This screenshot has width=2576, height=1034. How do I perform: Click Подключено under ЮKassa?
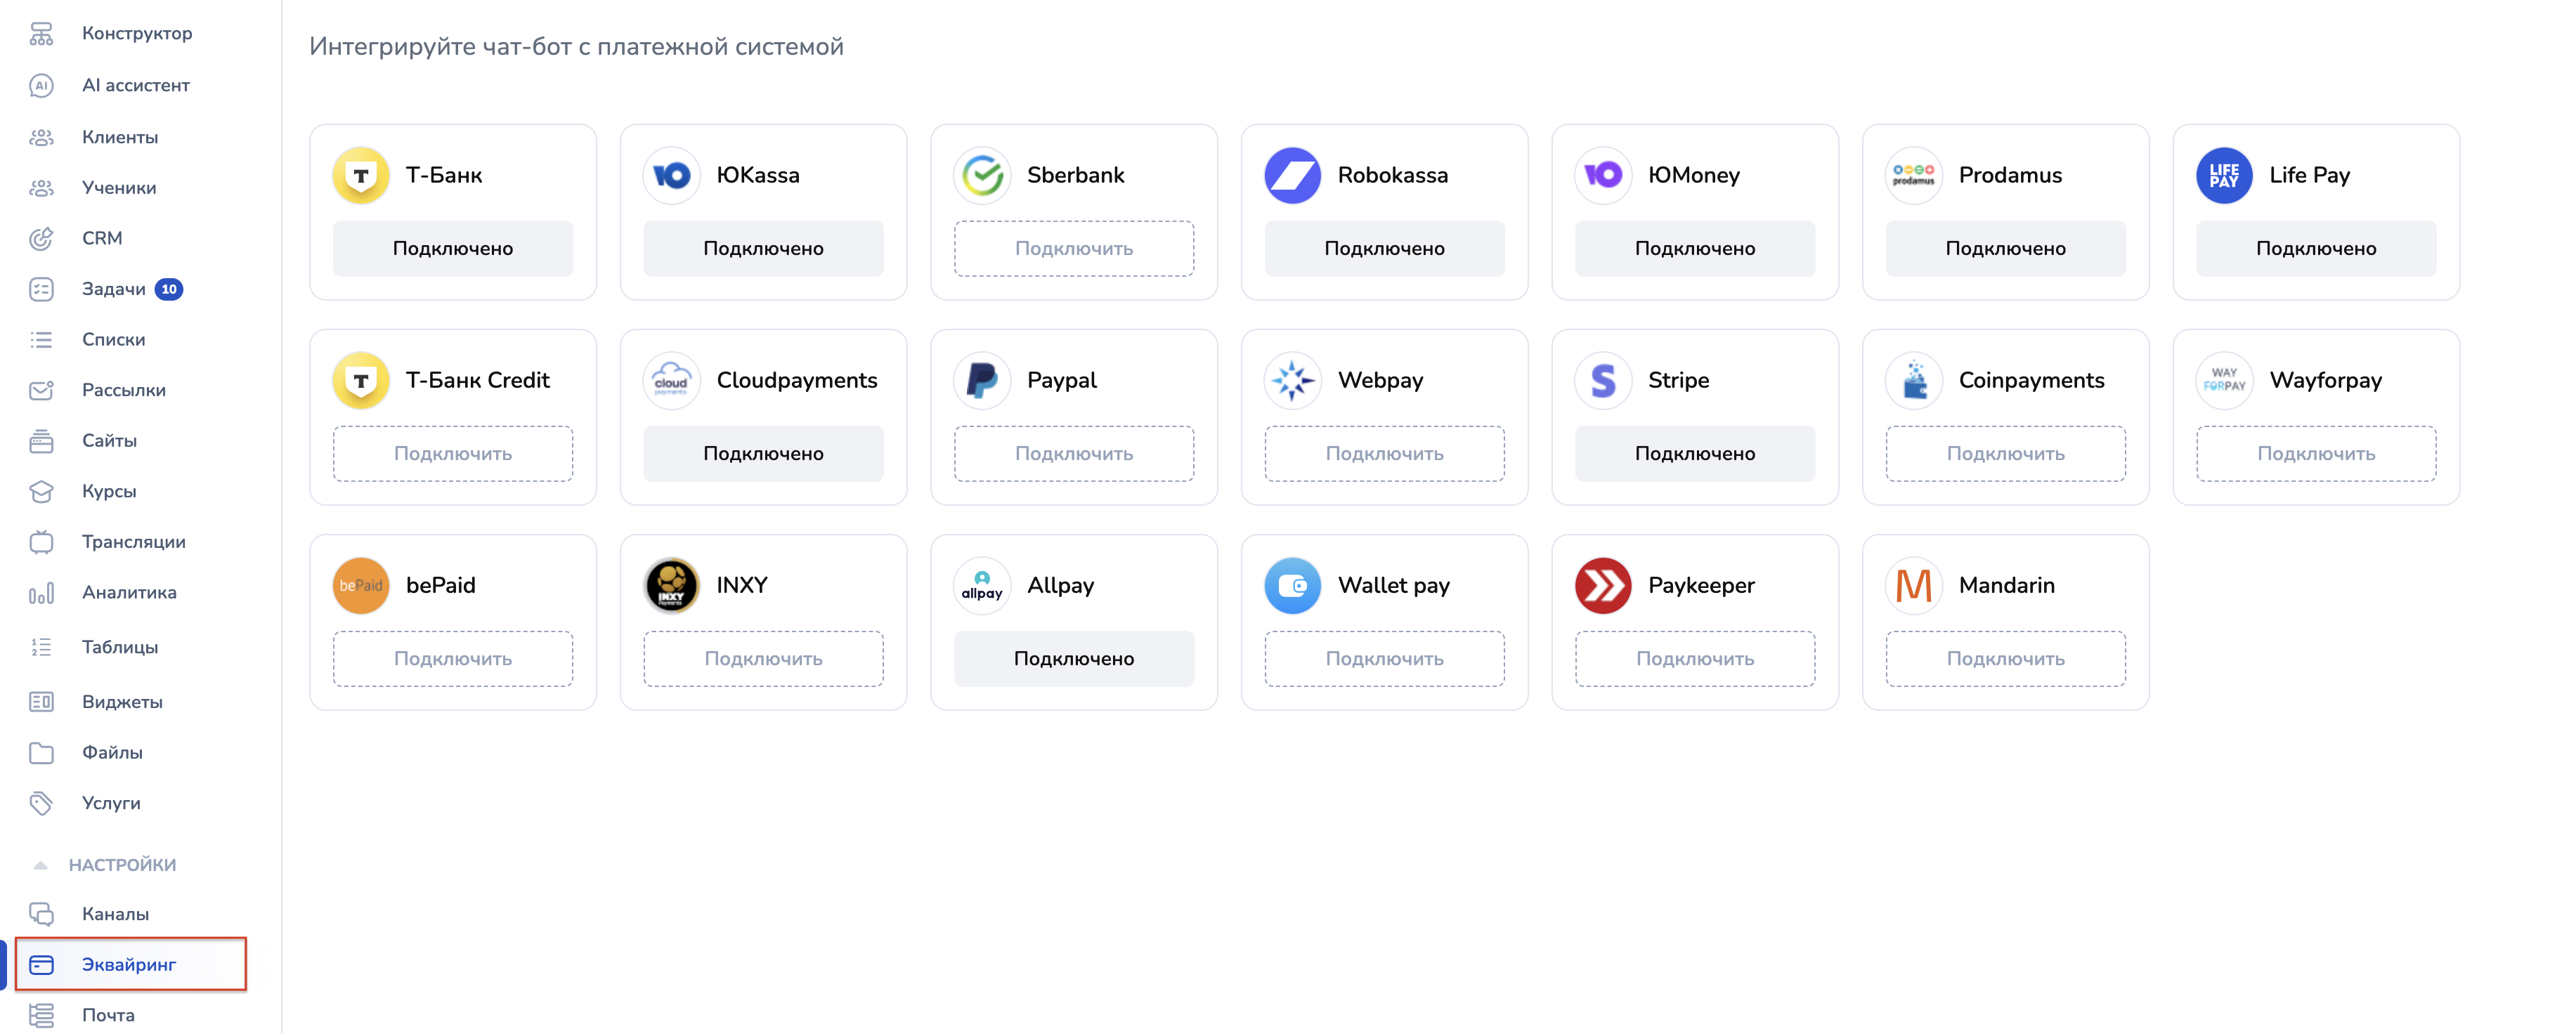coord(763,249)
